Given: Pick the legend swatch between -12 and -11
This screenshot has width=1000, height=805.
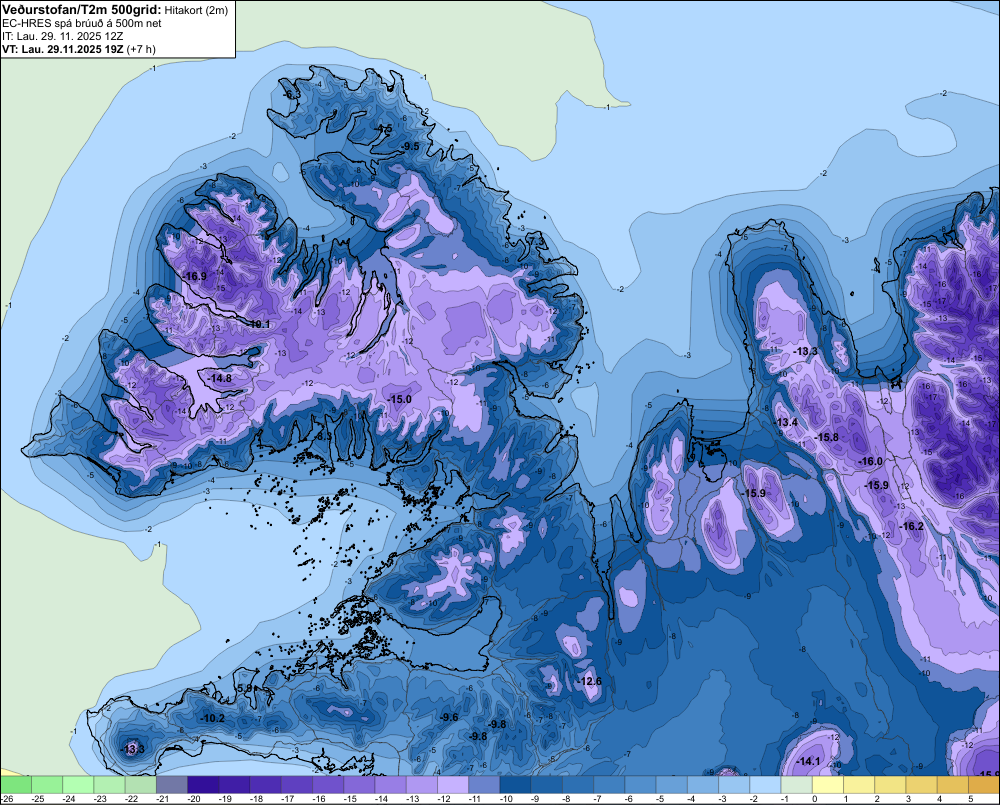Looking at the screenshot, I should [x=453, y=784].
